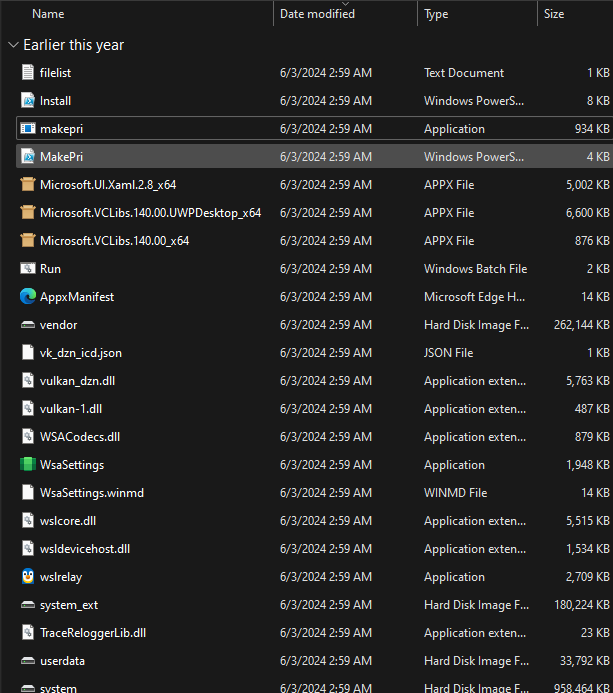
Task: Click the green WsaSettings application icon
Action: click(x=27, y=465)
